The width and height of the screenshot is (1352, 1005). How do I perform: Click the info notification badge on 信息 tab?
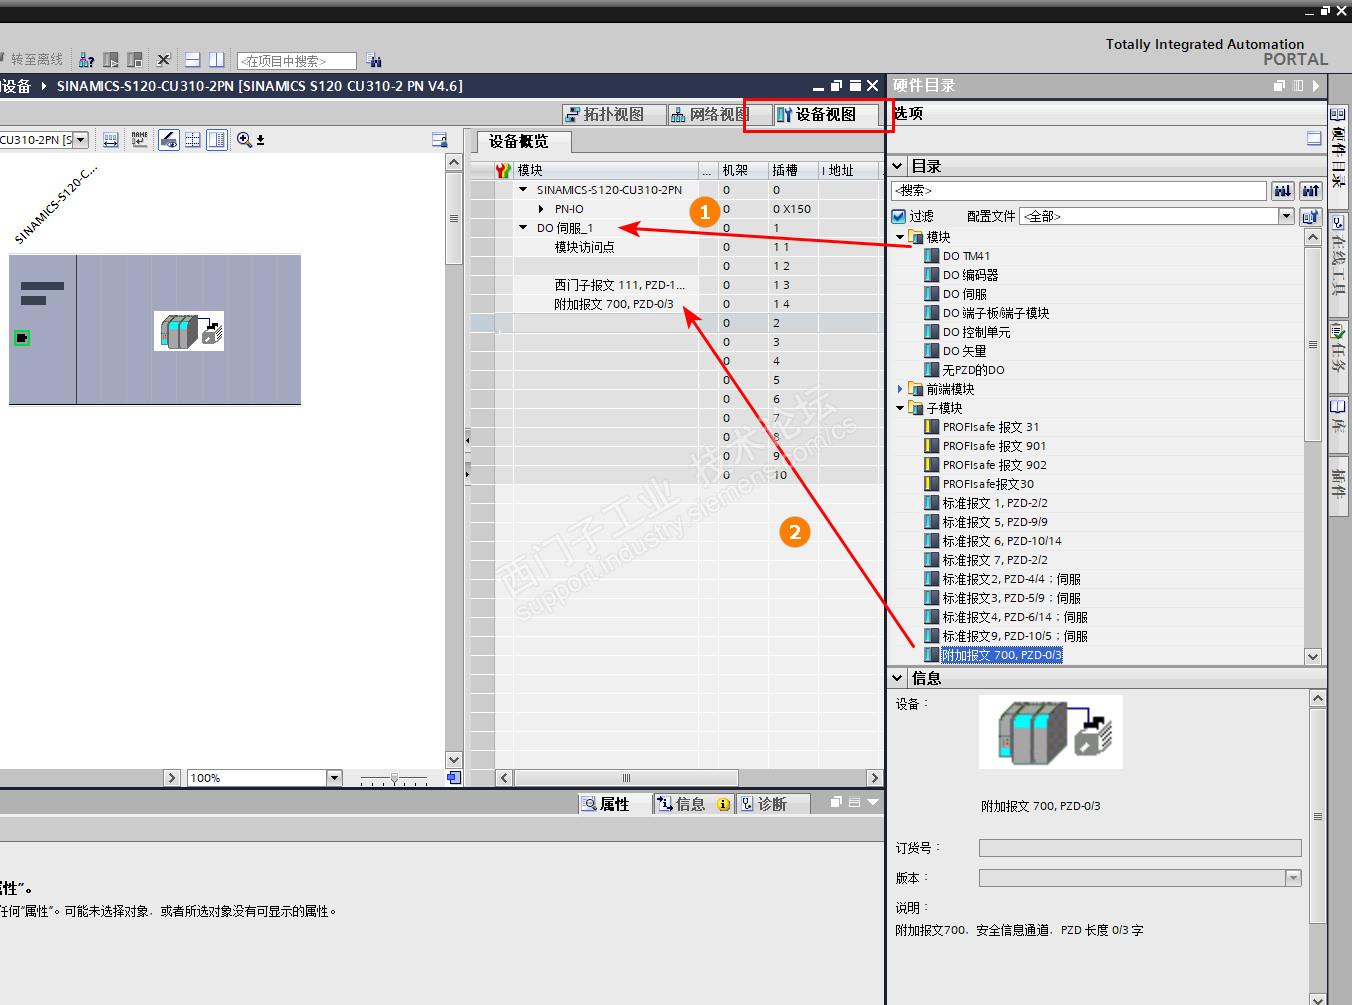(723, 804)
